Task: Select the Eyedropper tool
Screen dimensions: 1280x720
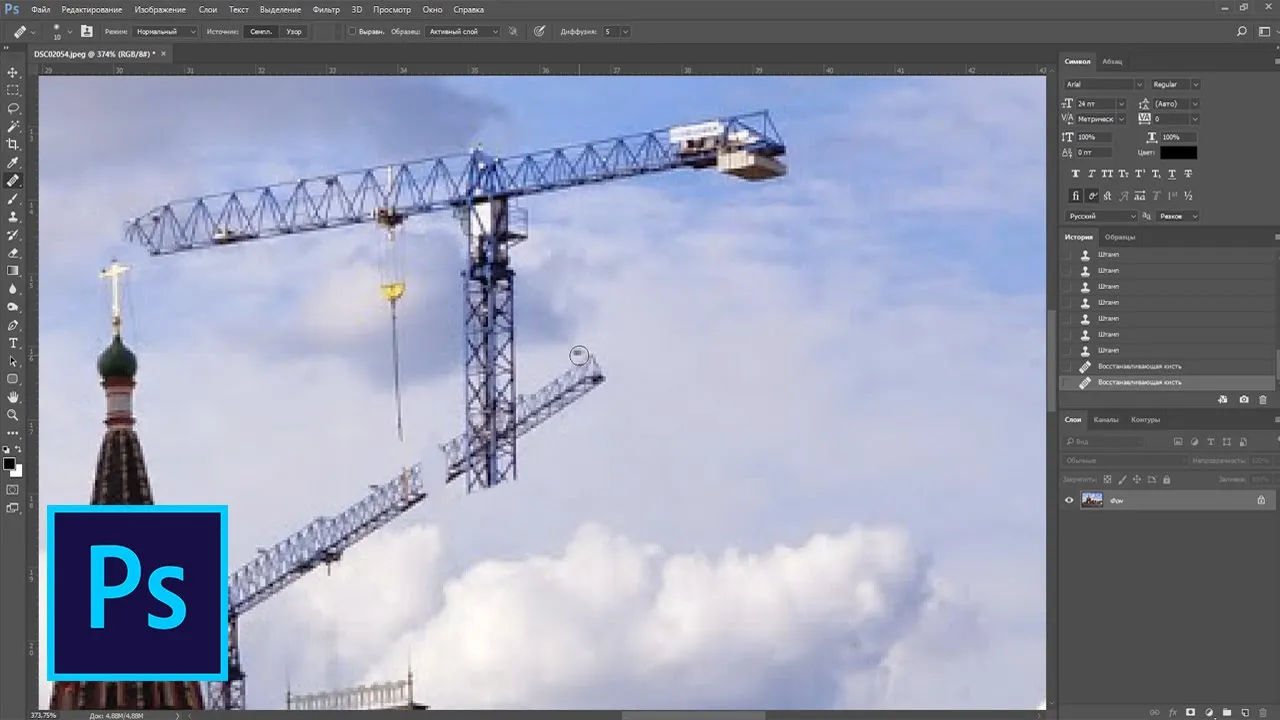Action: click(x=13, y=163)
